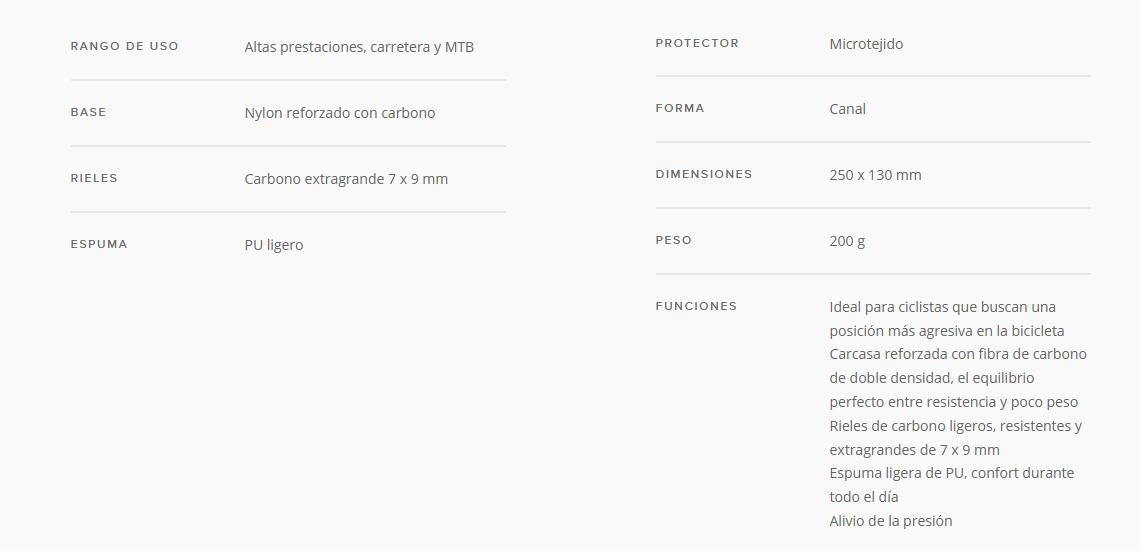Click 'Alivio de la presión' text
This screenshot has width=1140, height=551.
891,521
